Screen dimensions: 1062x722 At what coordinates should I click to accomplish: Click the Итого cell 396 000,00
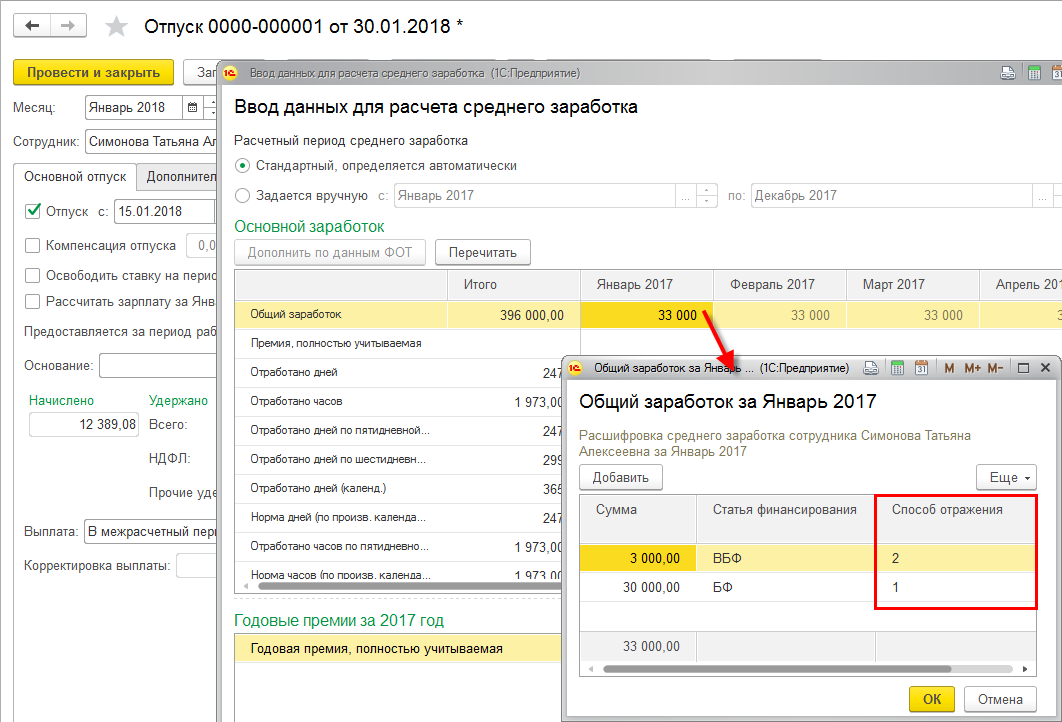point(514,315)
